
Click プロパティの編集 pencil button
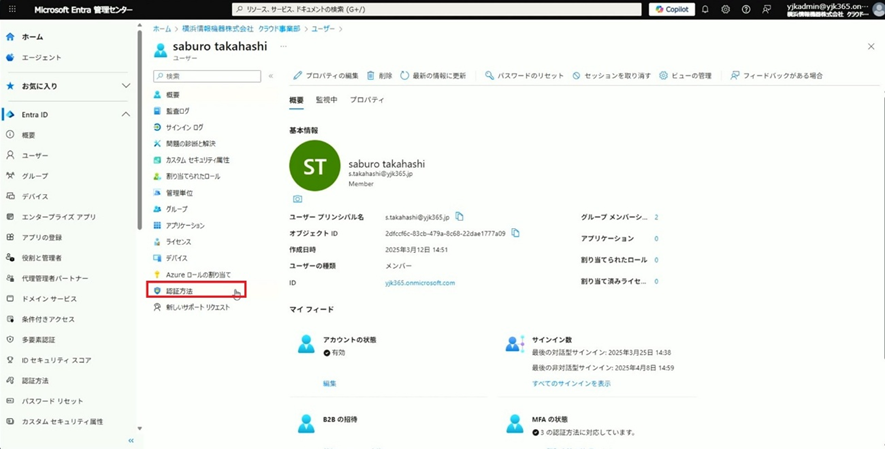click(326, 75)
